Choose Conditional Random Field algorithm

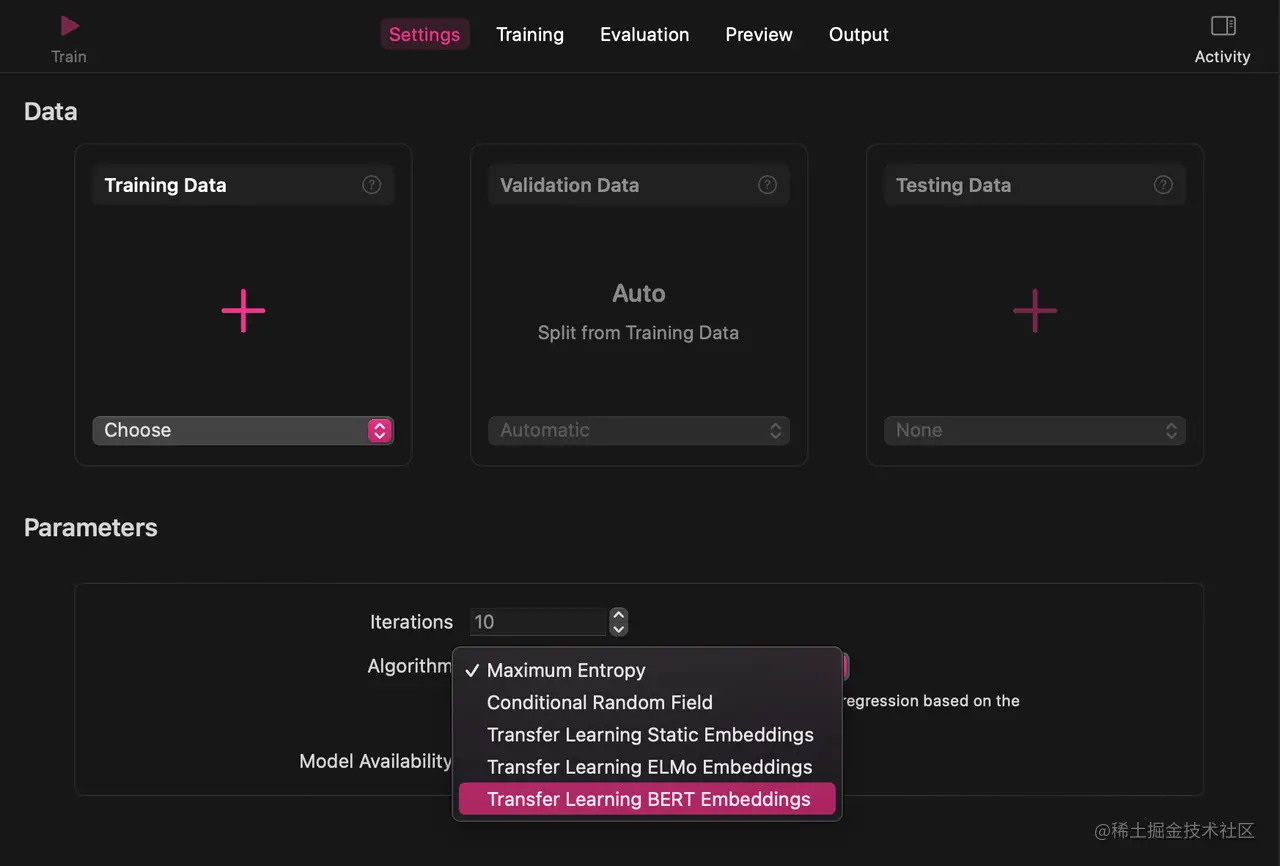pos(600,703)
